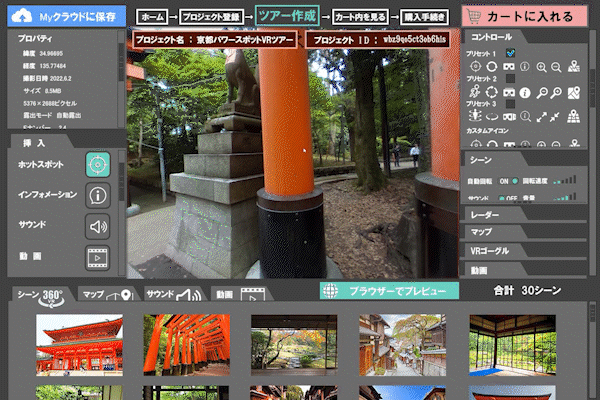Adjust the rotation speed level bars

571,181
